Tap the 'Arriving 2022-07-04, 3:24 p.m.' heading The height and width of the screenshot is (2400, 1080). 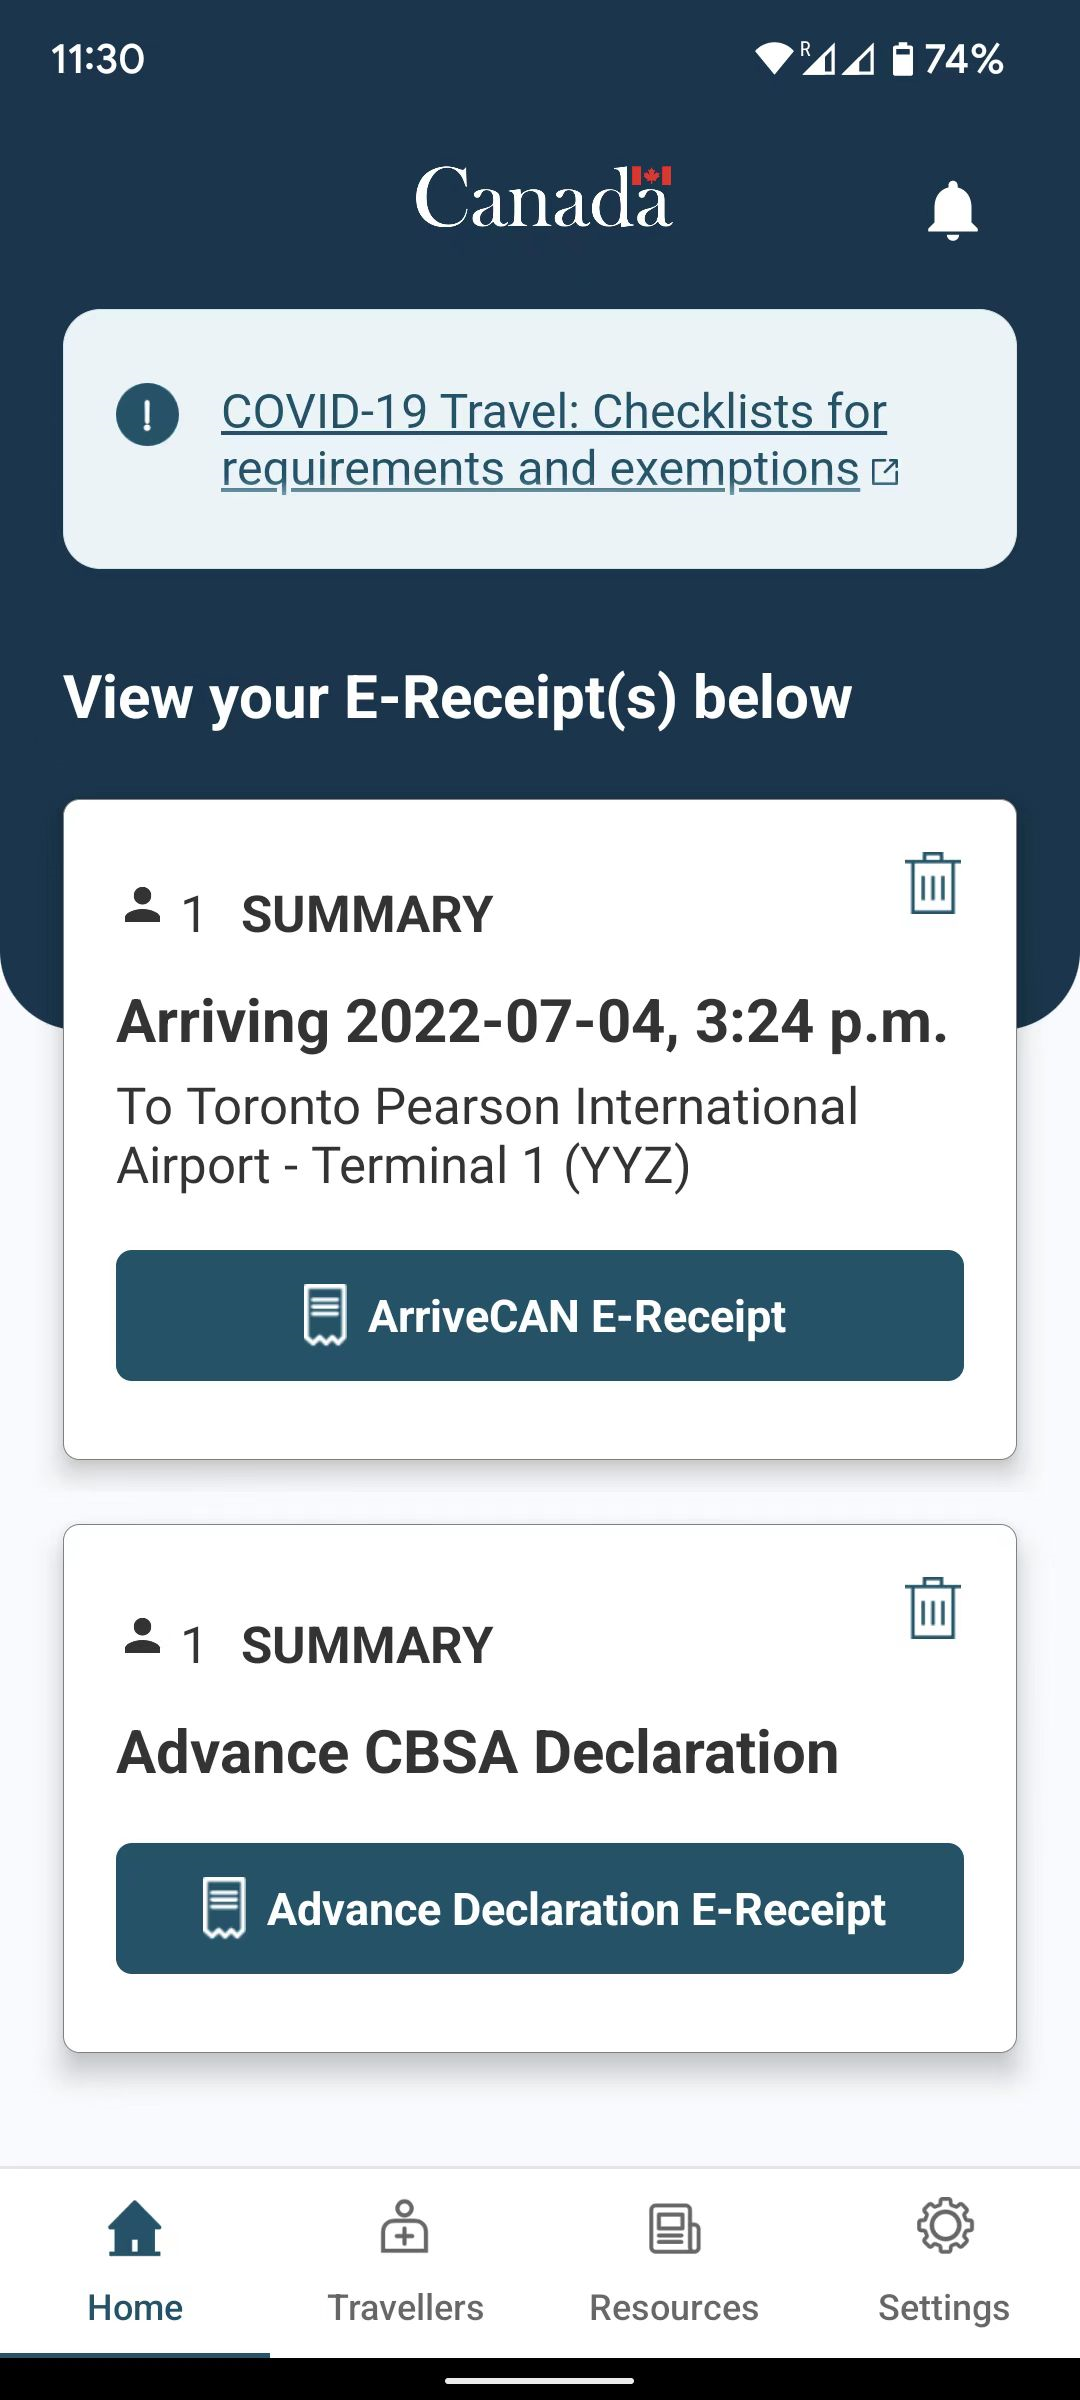point(532,1022)
